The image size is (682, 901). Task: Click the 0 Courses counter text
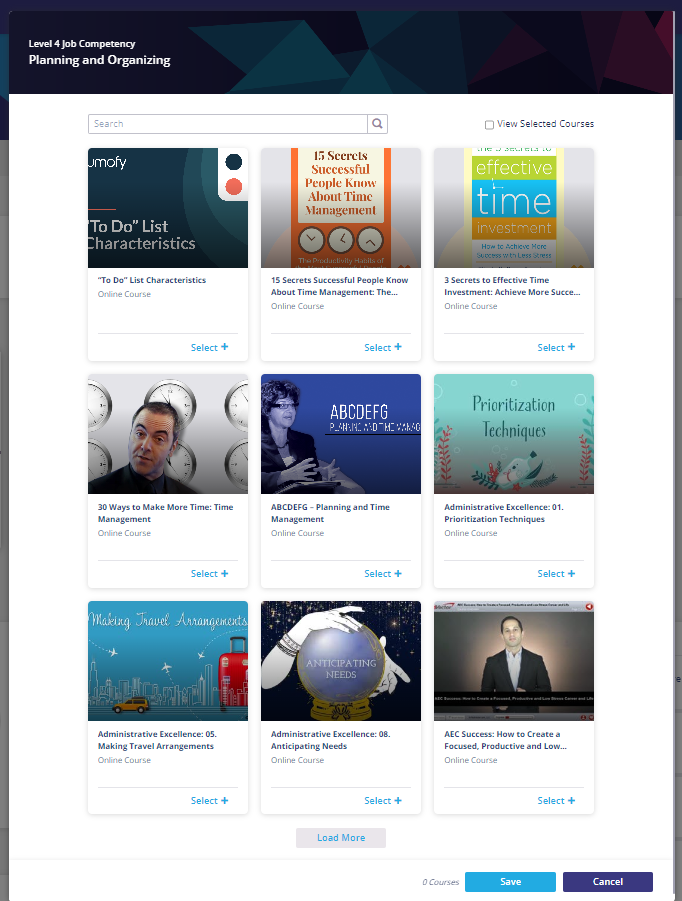tap(441, 882)
